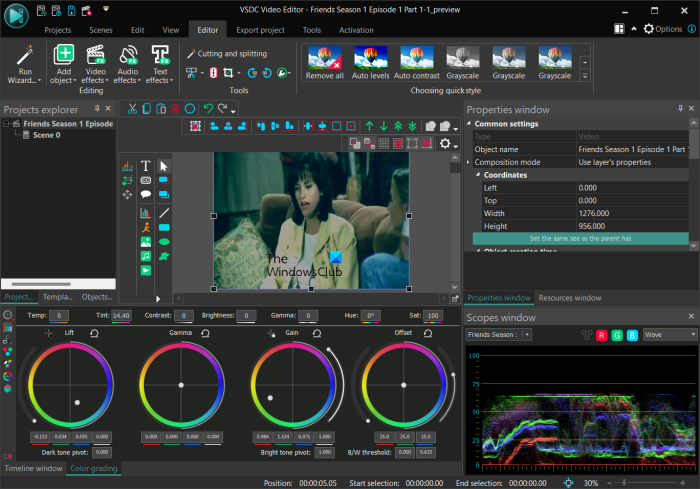Click 'Set the same size as the parent has'
This screenshot has height=489, width=700.
pos(580,239)
